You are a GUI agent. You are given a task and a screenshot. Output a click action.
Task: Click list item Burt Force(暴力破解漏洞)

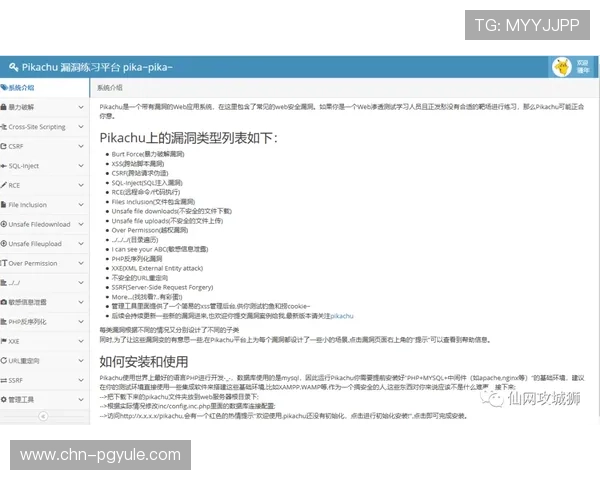click(148, 154)
